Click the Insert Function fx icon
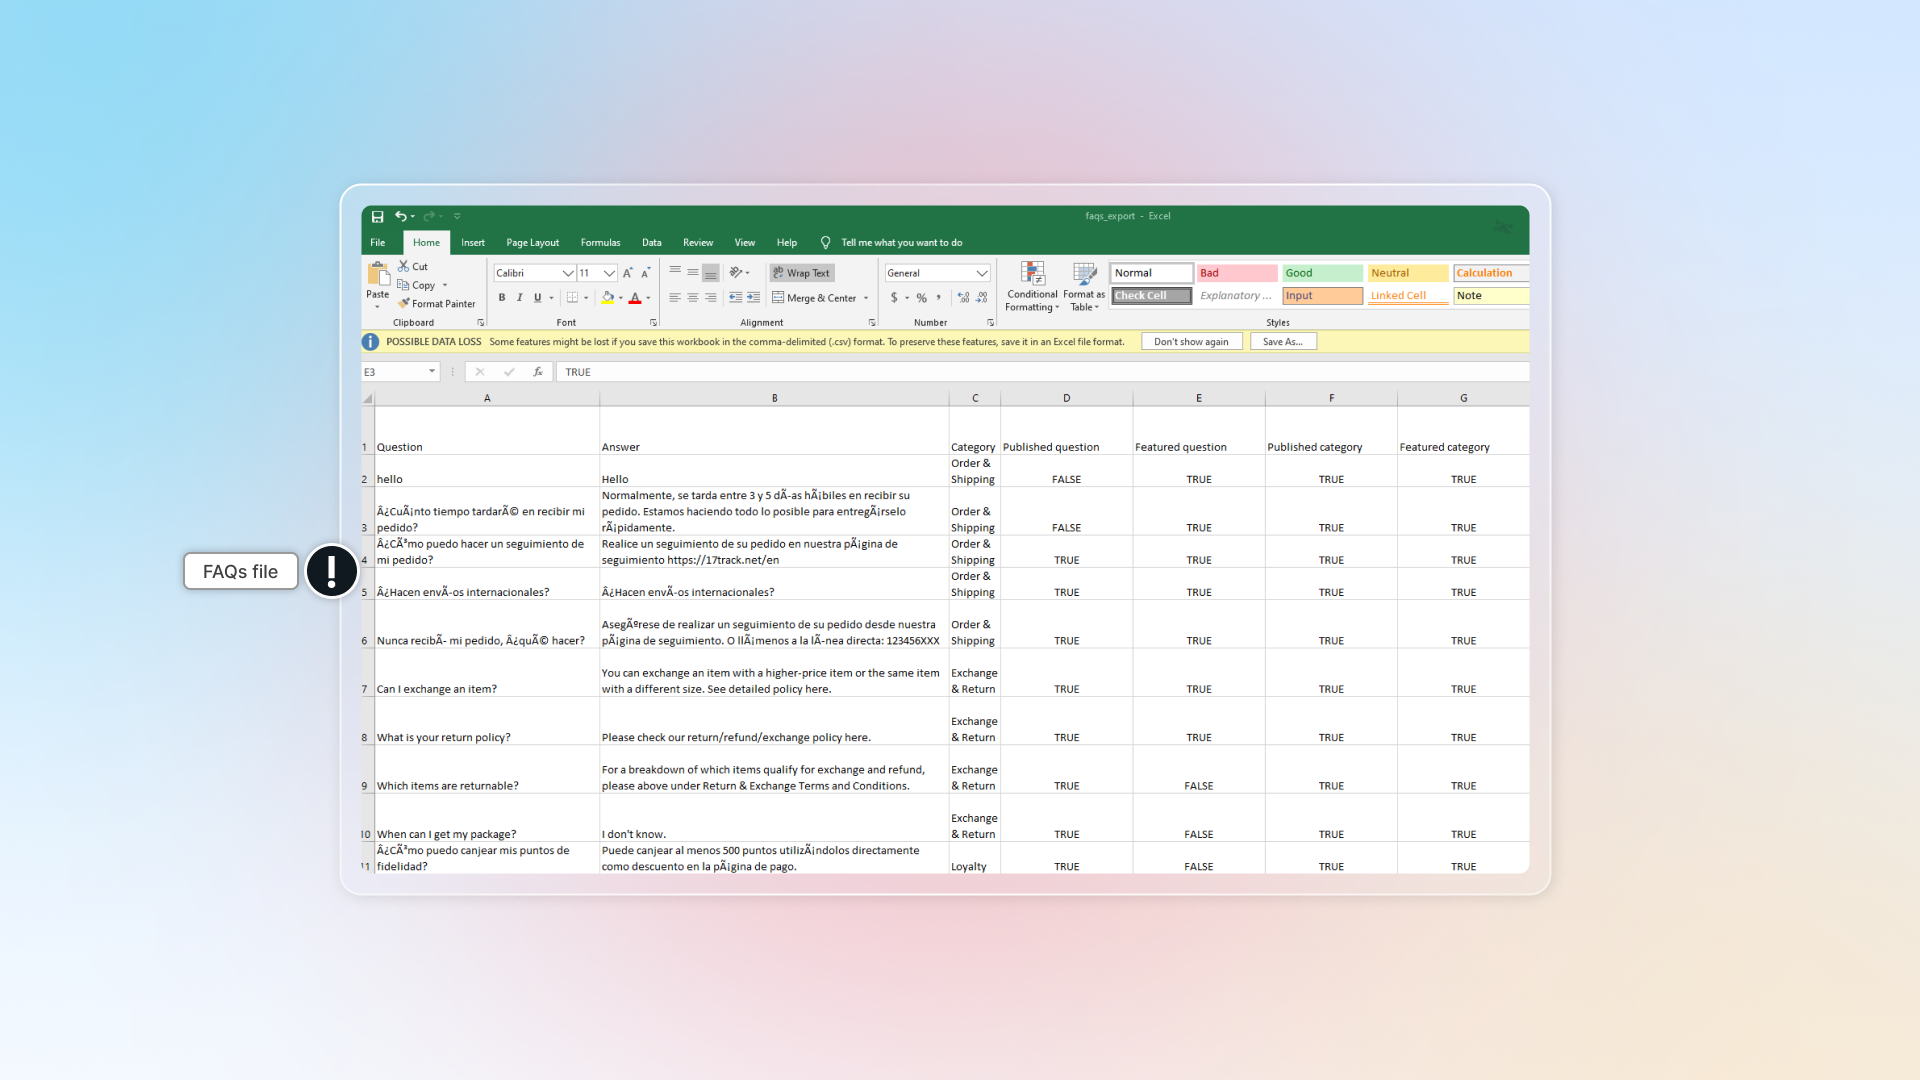Screen dimensions: 1920x1080 click(538, 372)
